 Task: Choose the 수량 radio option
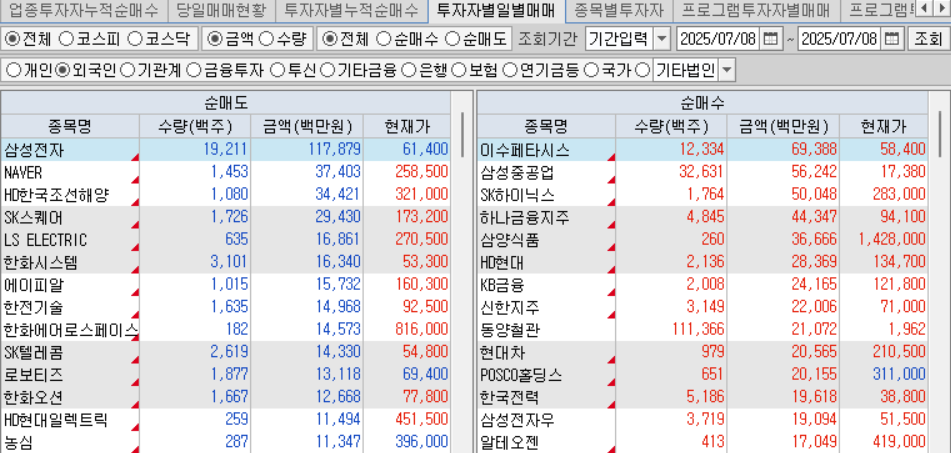[x=266, y=39]
